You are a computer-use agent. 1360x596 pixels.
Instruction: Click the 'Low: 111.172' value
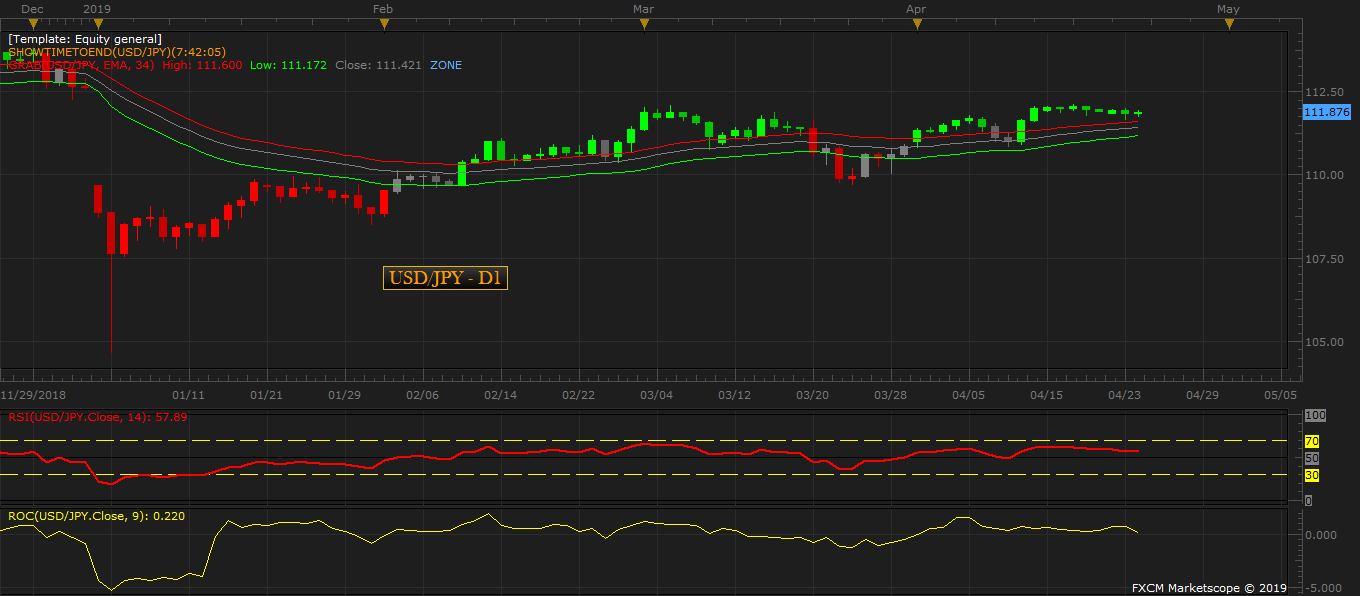click(289, 65)
